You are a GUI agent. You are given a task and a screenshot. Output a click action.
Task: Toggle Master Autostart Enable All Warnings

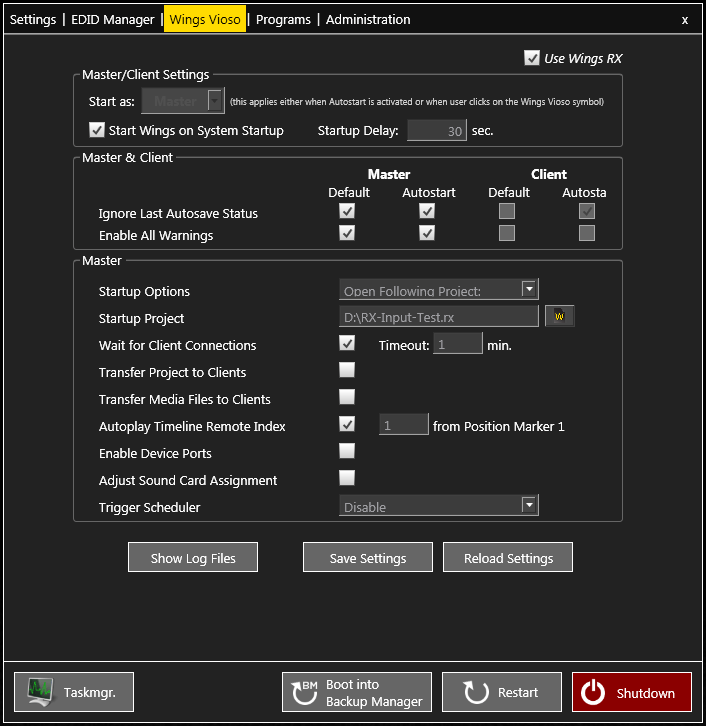point(427,233)
